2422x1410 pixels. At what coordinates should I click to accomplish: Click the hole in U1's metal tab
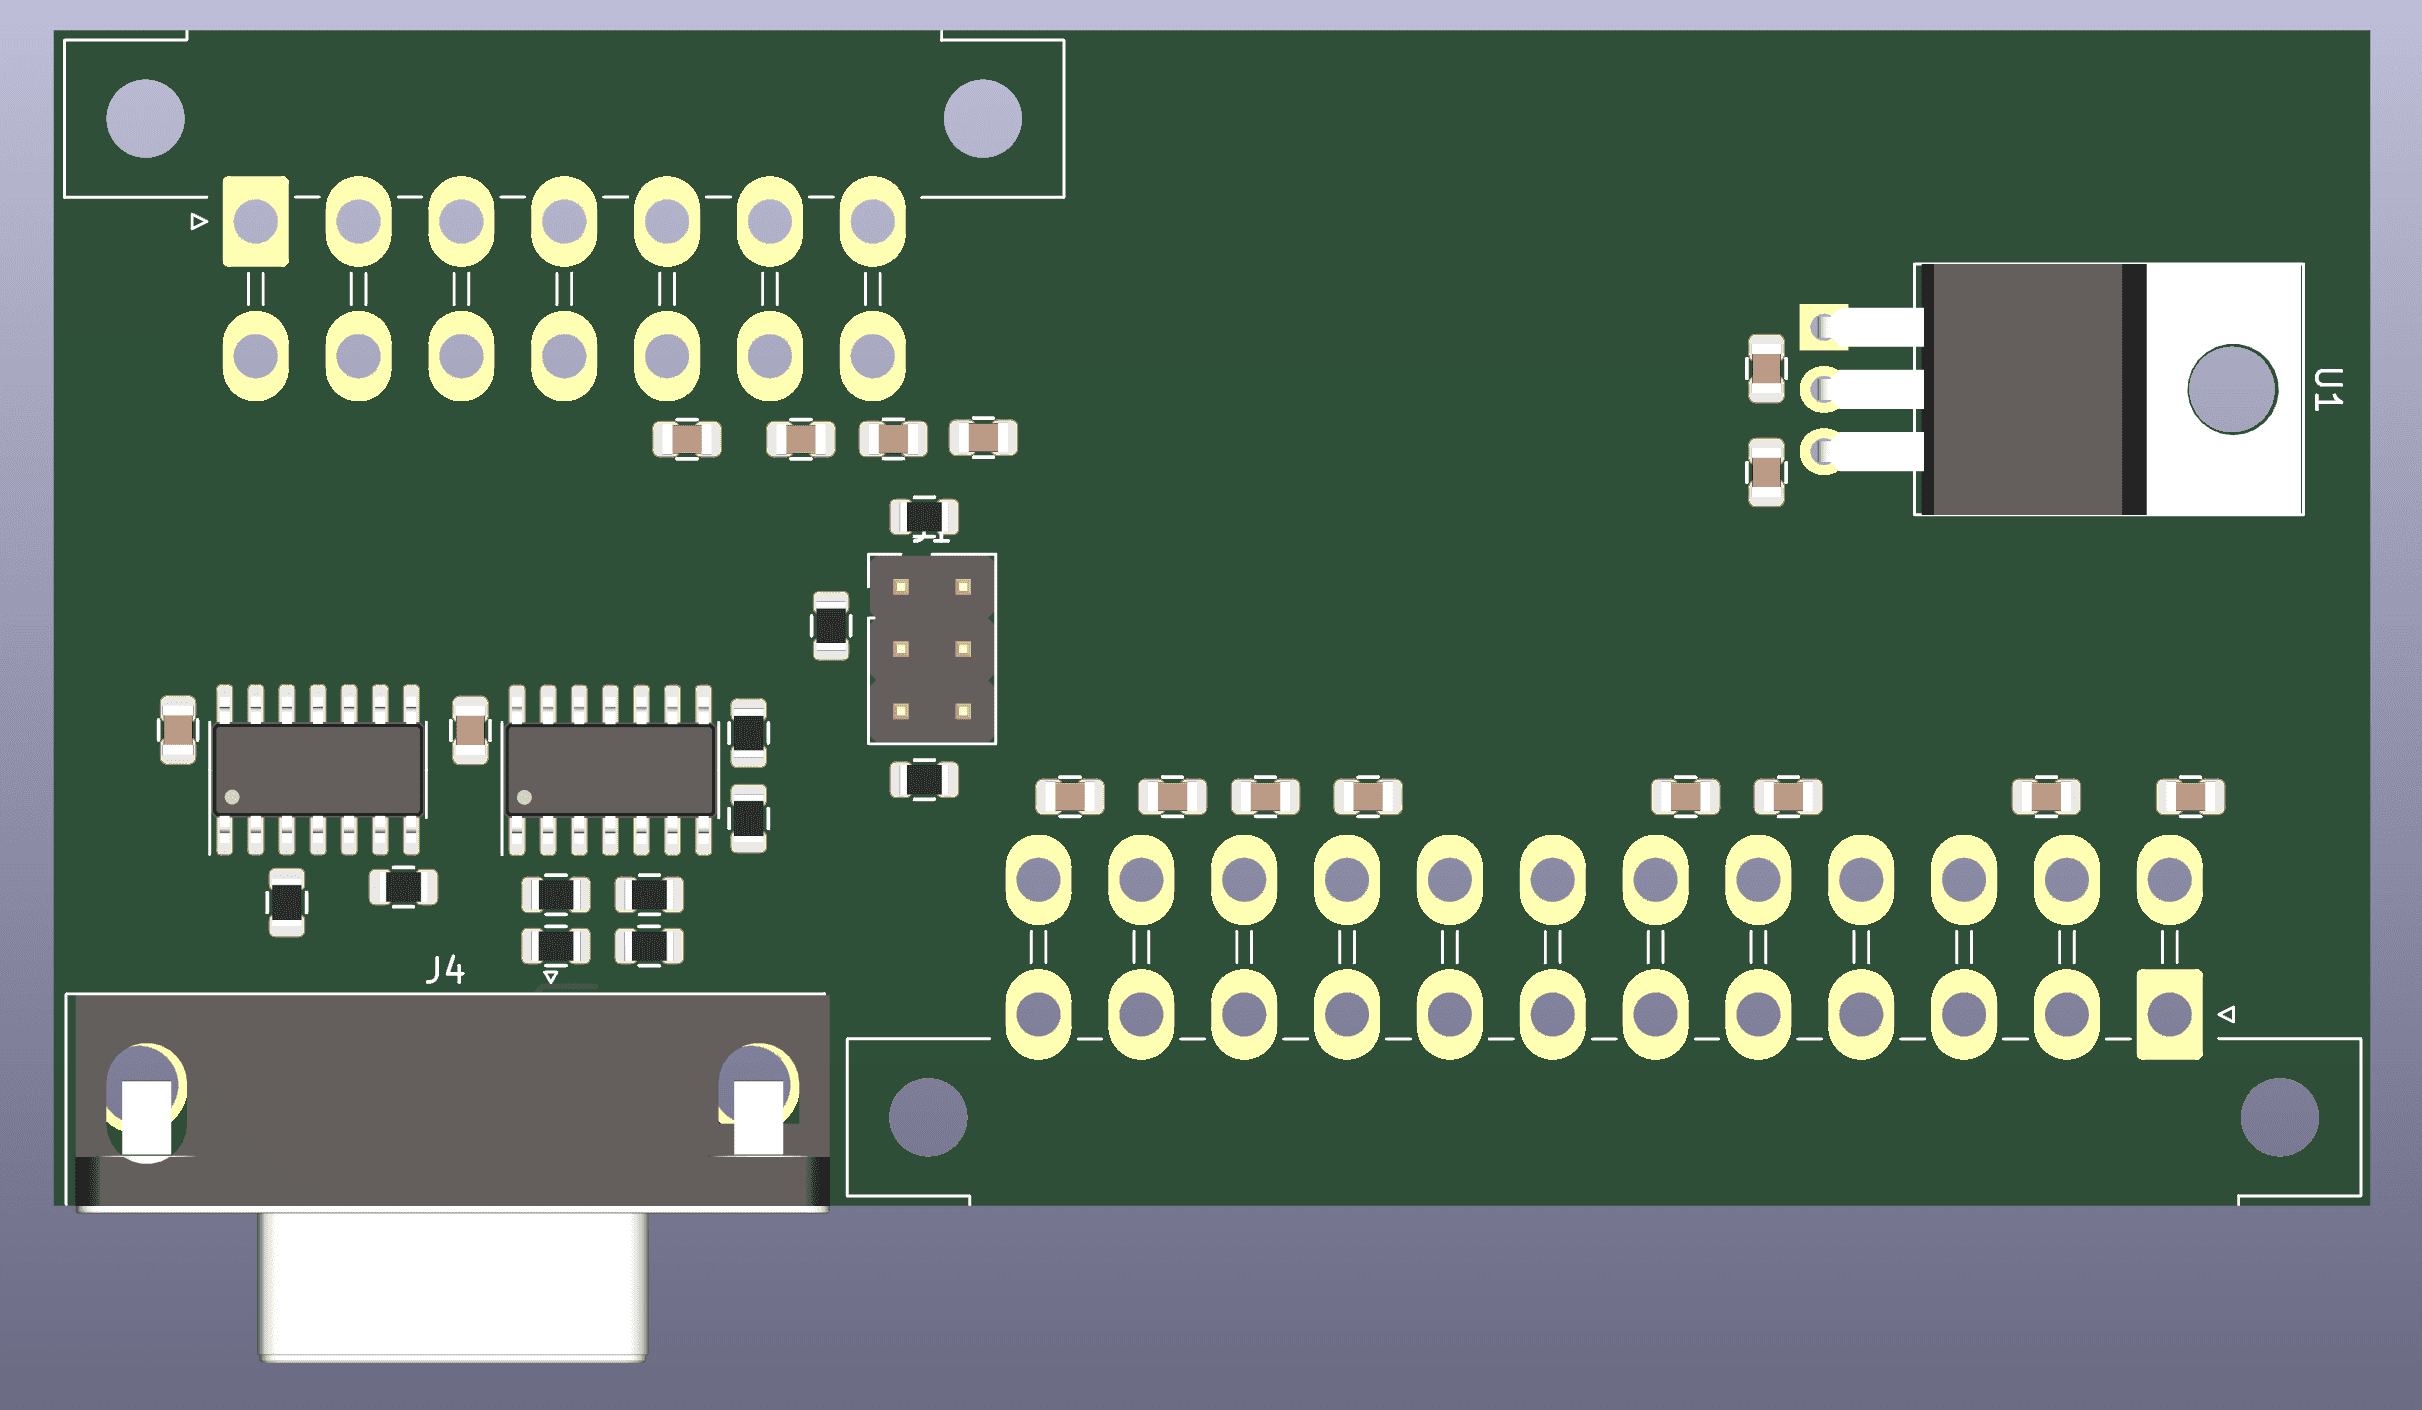click(x=2232, y=389)
